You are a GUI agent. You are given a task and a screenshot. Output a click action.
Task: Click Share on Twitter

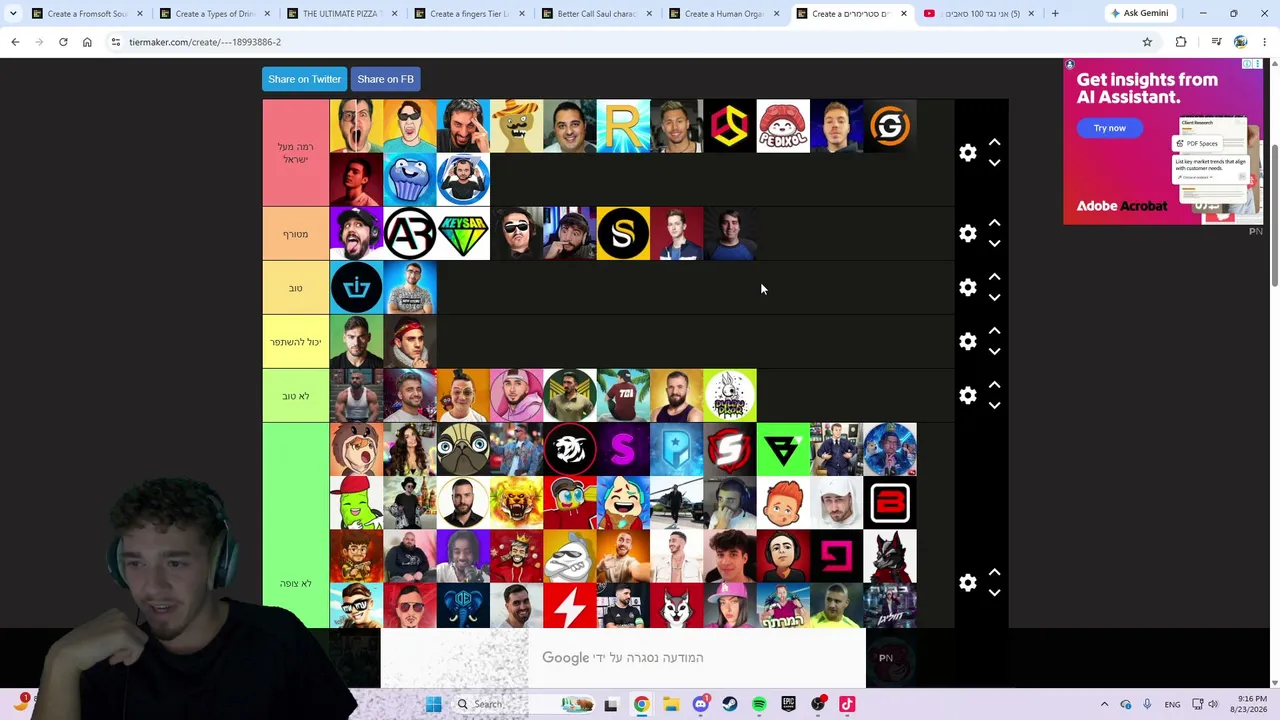(304, 79)
